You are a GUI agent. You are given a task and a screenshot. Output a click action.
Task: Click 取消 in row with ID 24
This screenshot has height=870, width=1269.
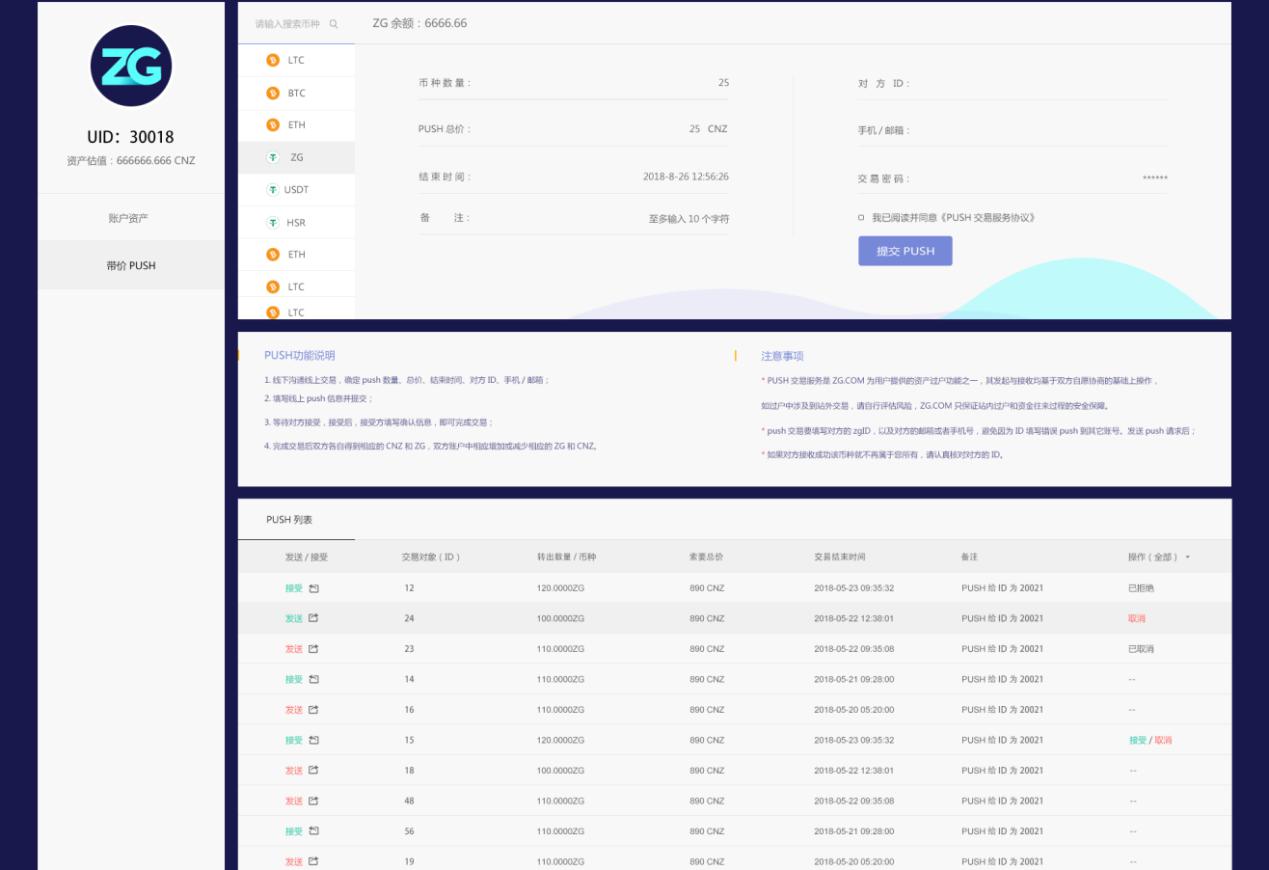(1136, 618)
